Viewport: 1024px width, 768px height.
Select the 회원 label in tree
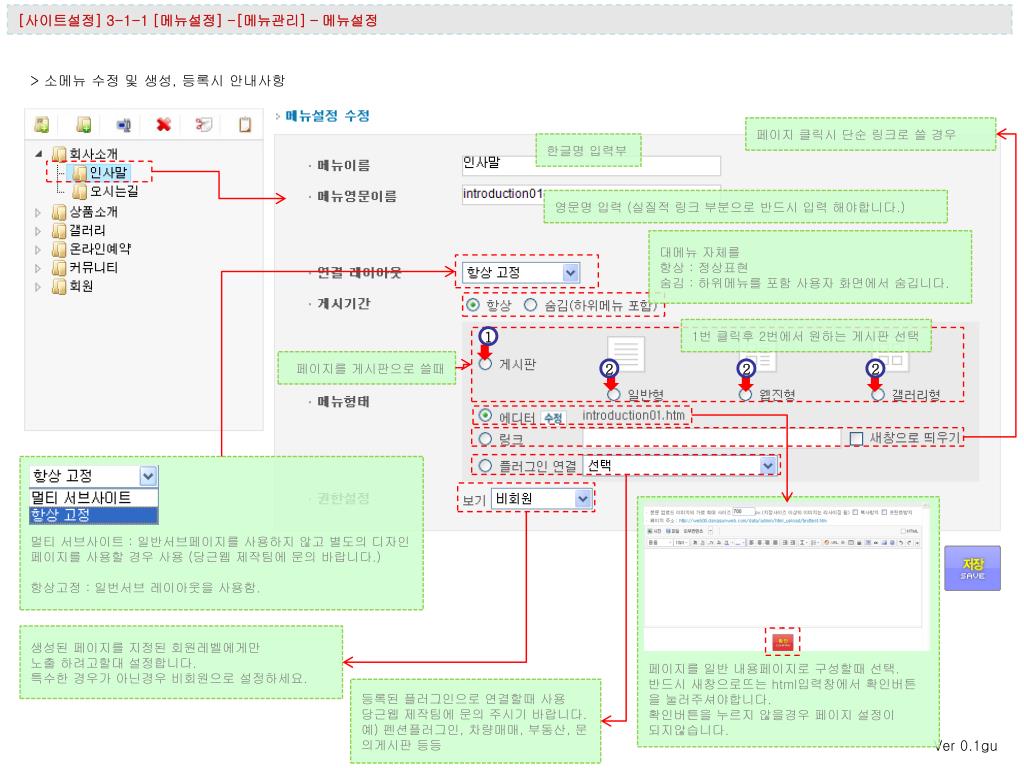(81, 286)
